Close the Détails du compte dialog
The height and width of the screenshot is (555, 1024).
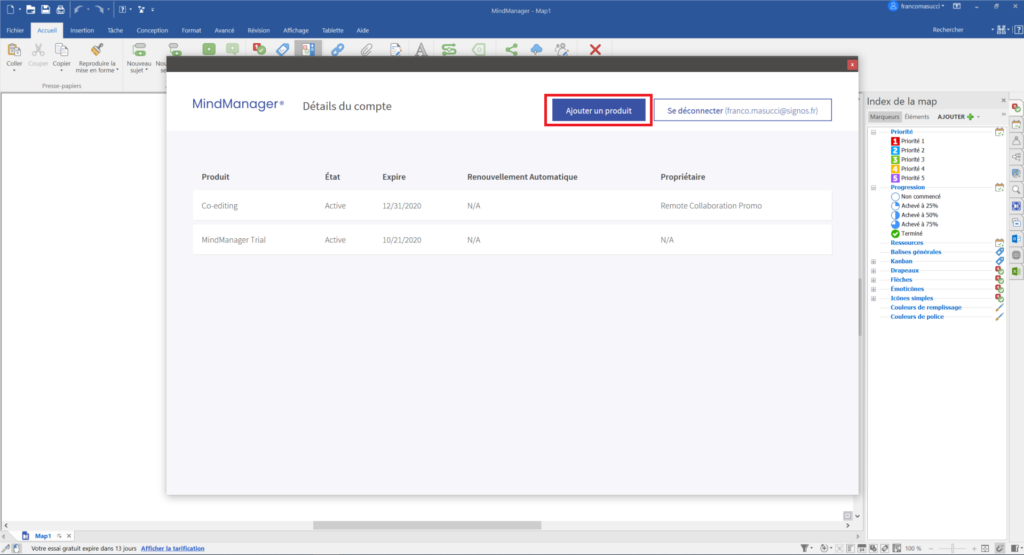[852, 65]
